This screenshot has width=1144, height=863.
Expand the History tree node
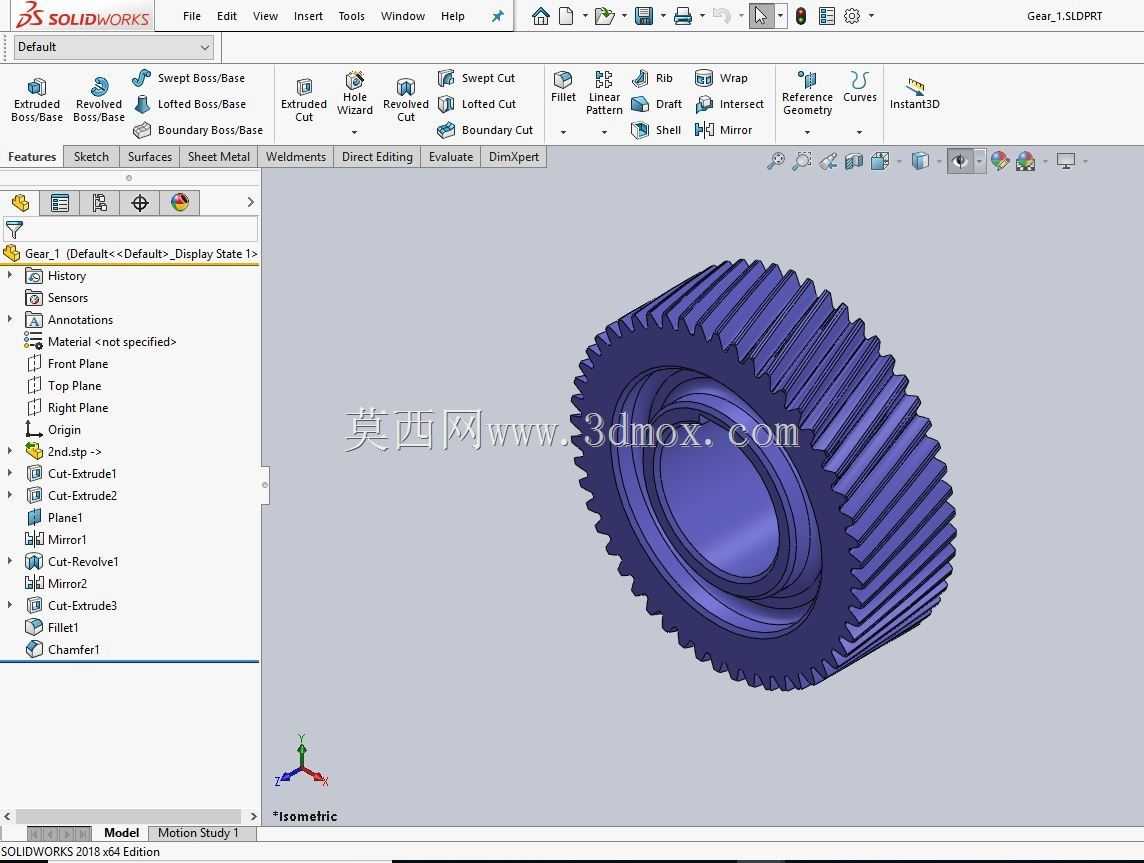point(9,276)
